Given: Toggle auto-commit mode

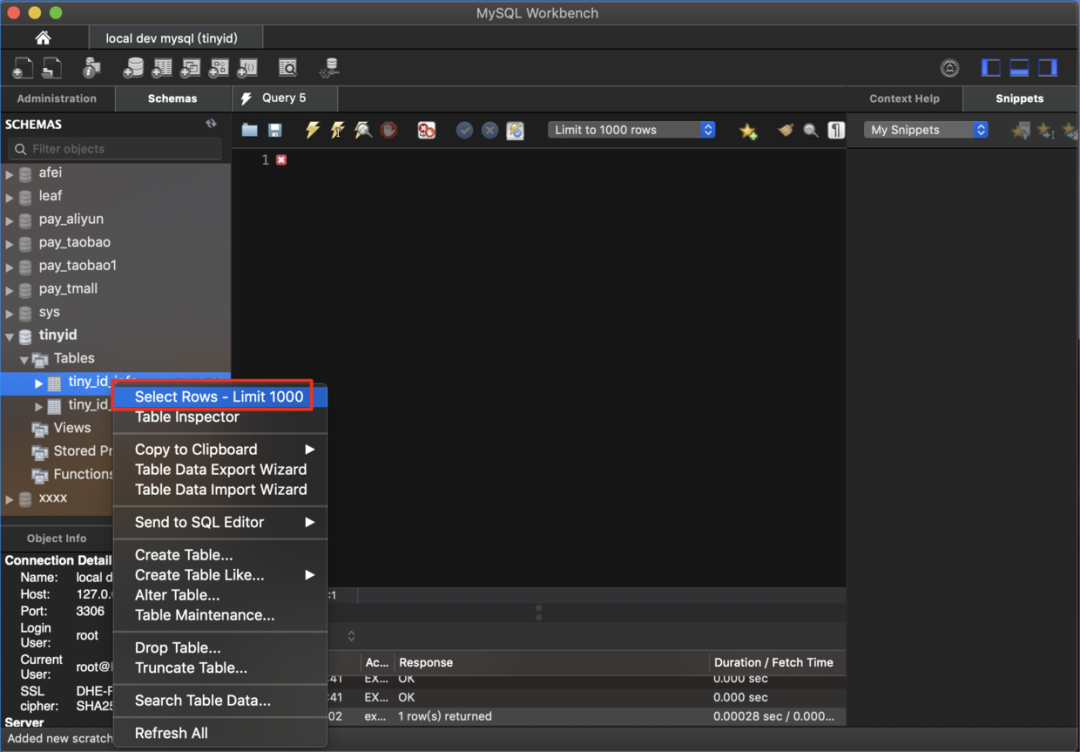Looking at the screenshot, I should [x=515, y=130].
